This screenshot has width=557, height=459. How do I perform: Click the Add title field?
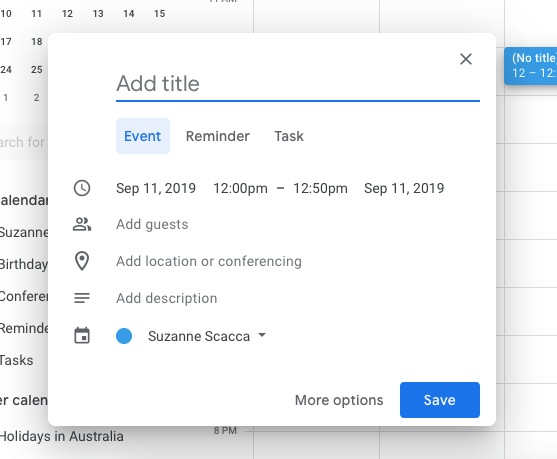point(298,84)
